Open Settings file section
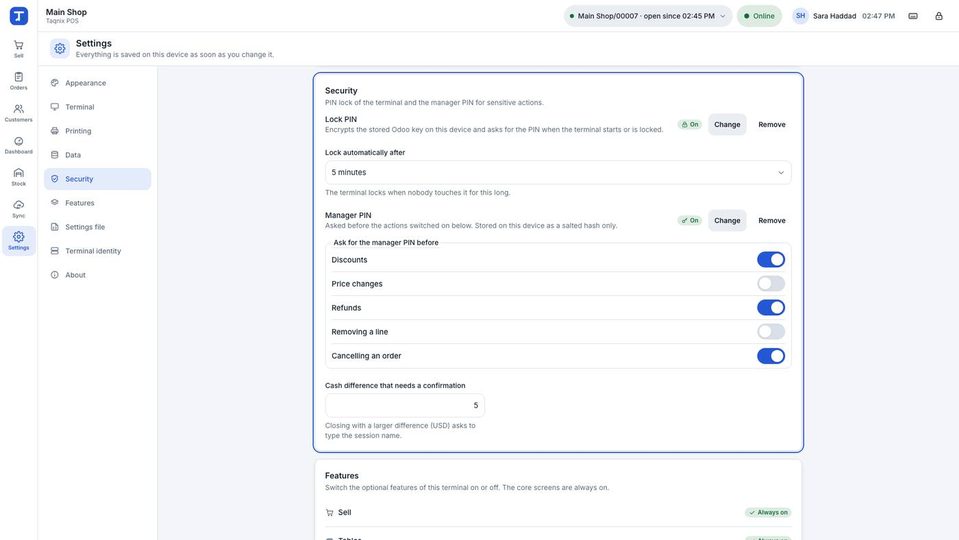The width and height of the screenshot is (959, 540). pos(97,227)
